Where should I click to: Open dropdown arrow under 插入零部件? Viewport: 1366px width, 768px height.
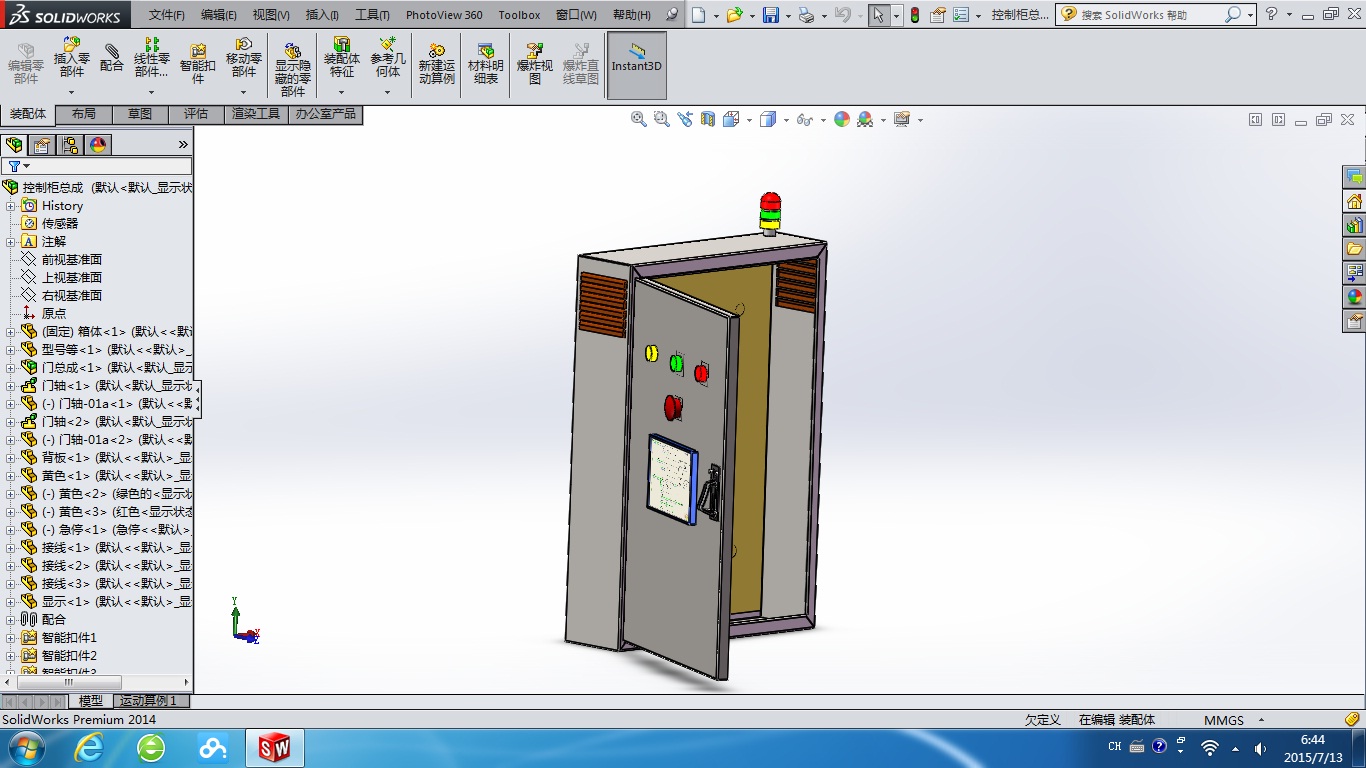pos(71,92)
